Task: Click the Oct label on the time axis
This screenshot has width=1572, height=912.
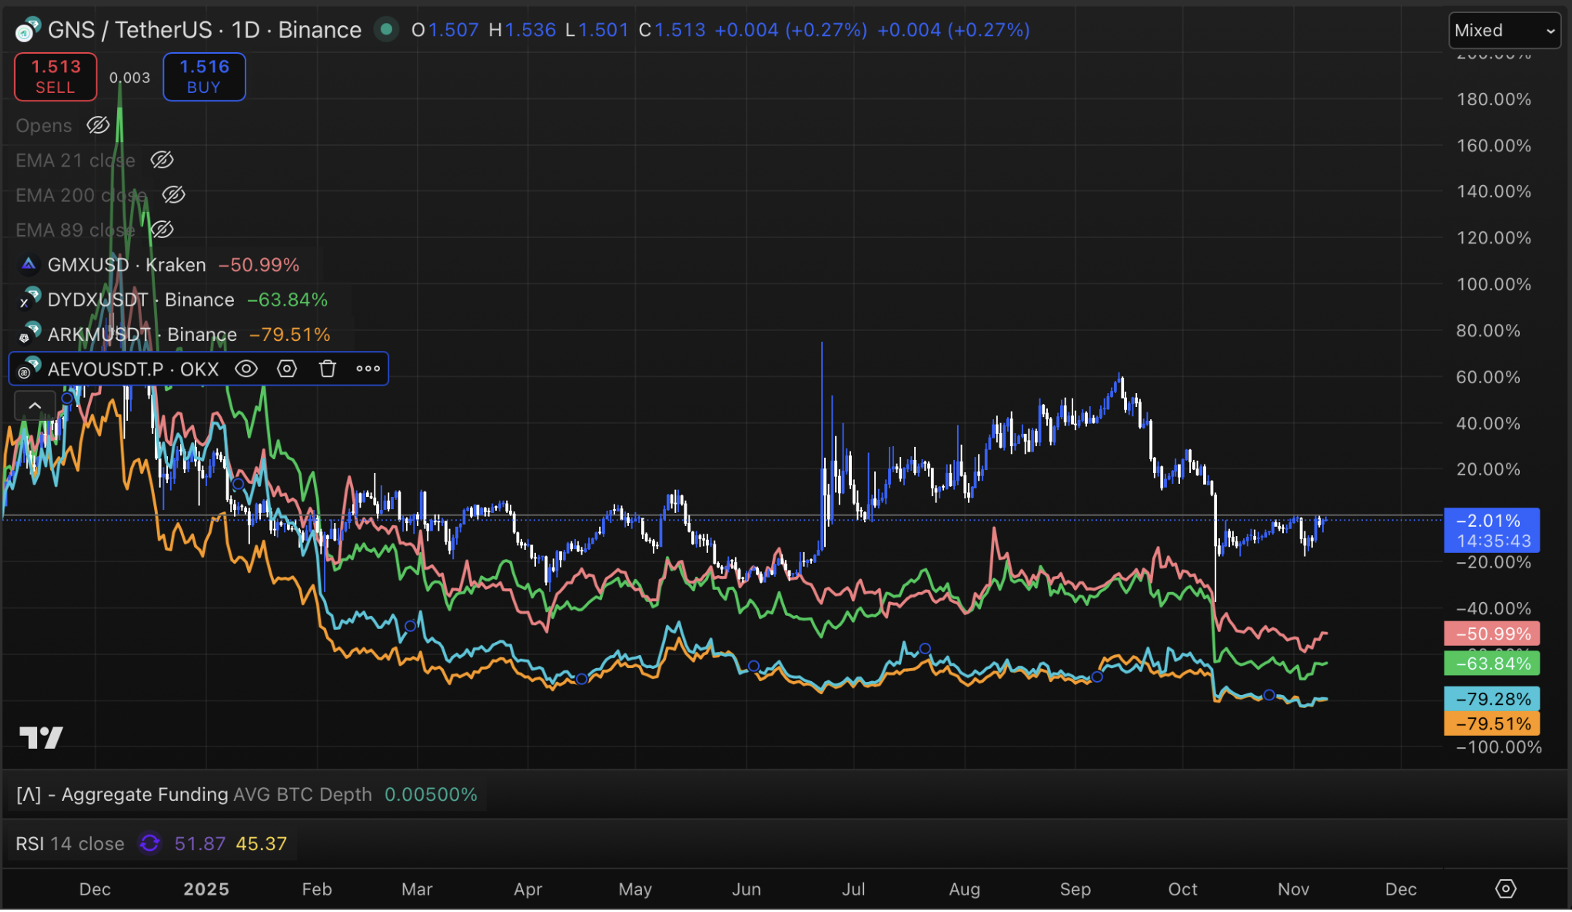Action: (1183, 889)
